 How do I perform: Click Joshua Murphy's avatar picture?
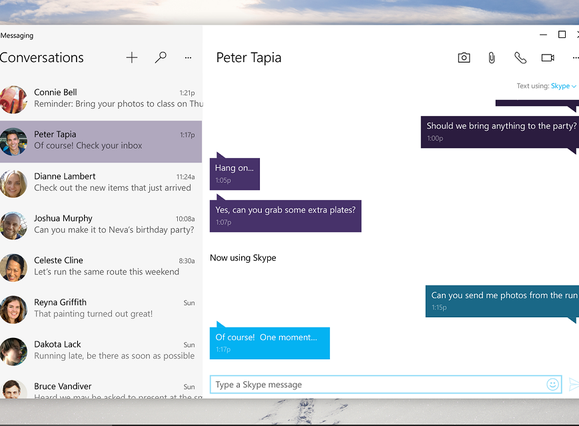tap(13, 226)
